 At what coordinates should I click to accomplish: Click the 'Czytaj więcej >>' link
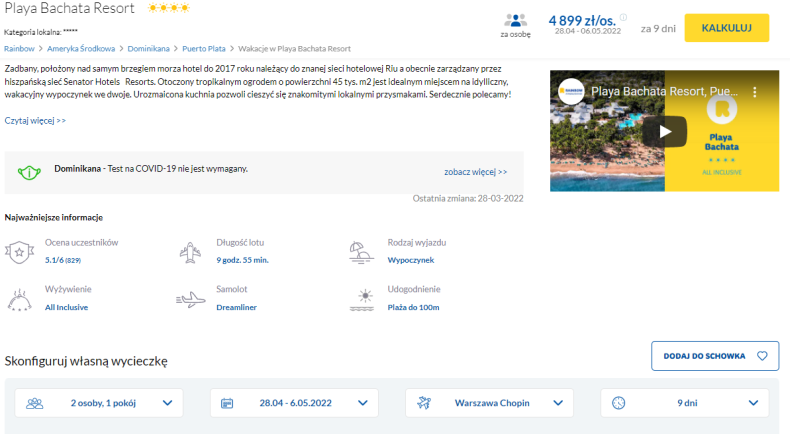pyautogui.click(x=35, y=120)
